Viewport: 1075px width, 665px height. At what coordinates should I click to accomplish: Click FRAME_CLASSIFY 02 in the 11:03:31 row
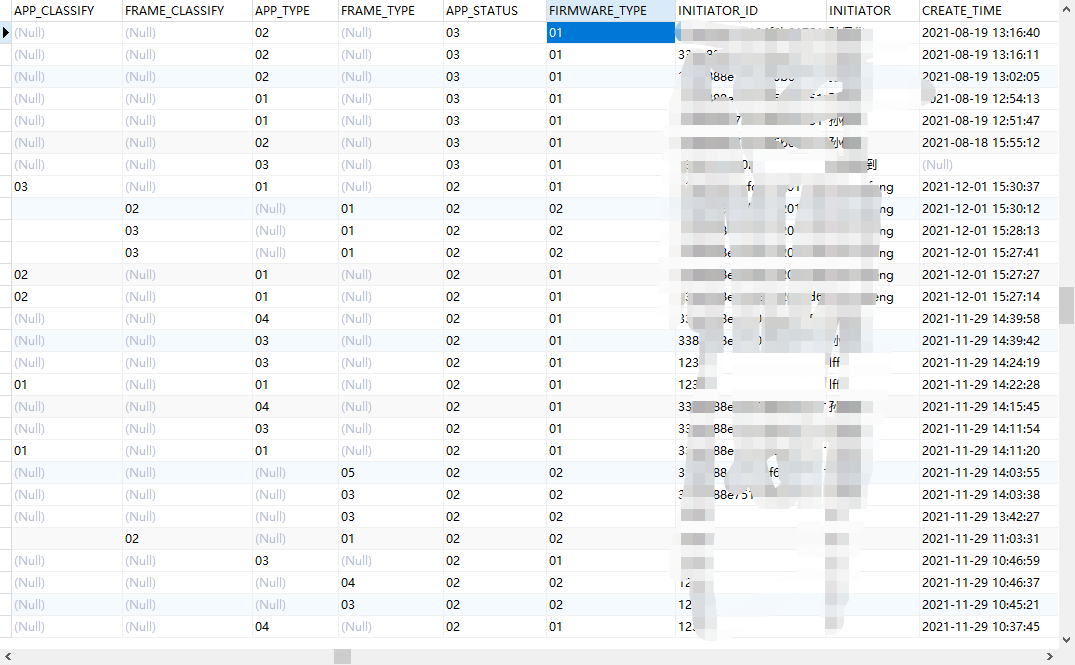point(187,538)
